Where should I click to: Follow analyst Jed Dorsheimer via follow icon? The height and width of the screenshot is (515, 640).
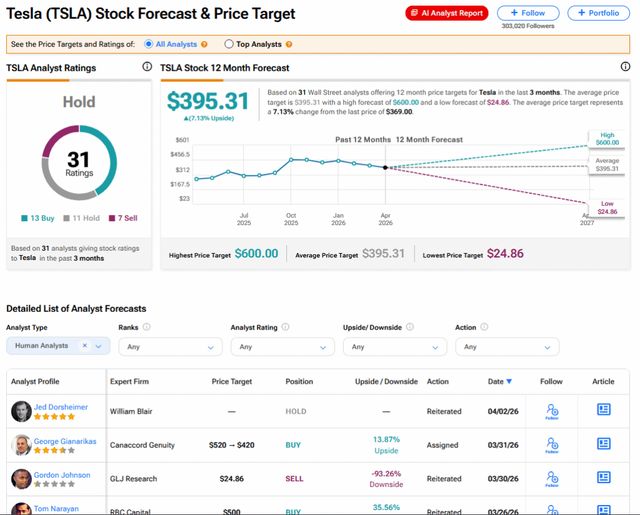pyautogui.click(x=552, y=411)
